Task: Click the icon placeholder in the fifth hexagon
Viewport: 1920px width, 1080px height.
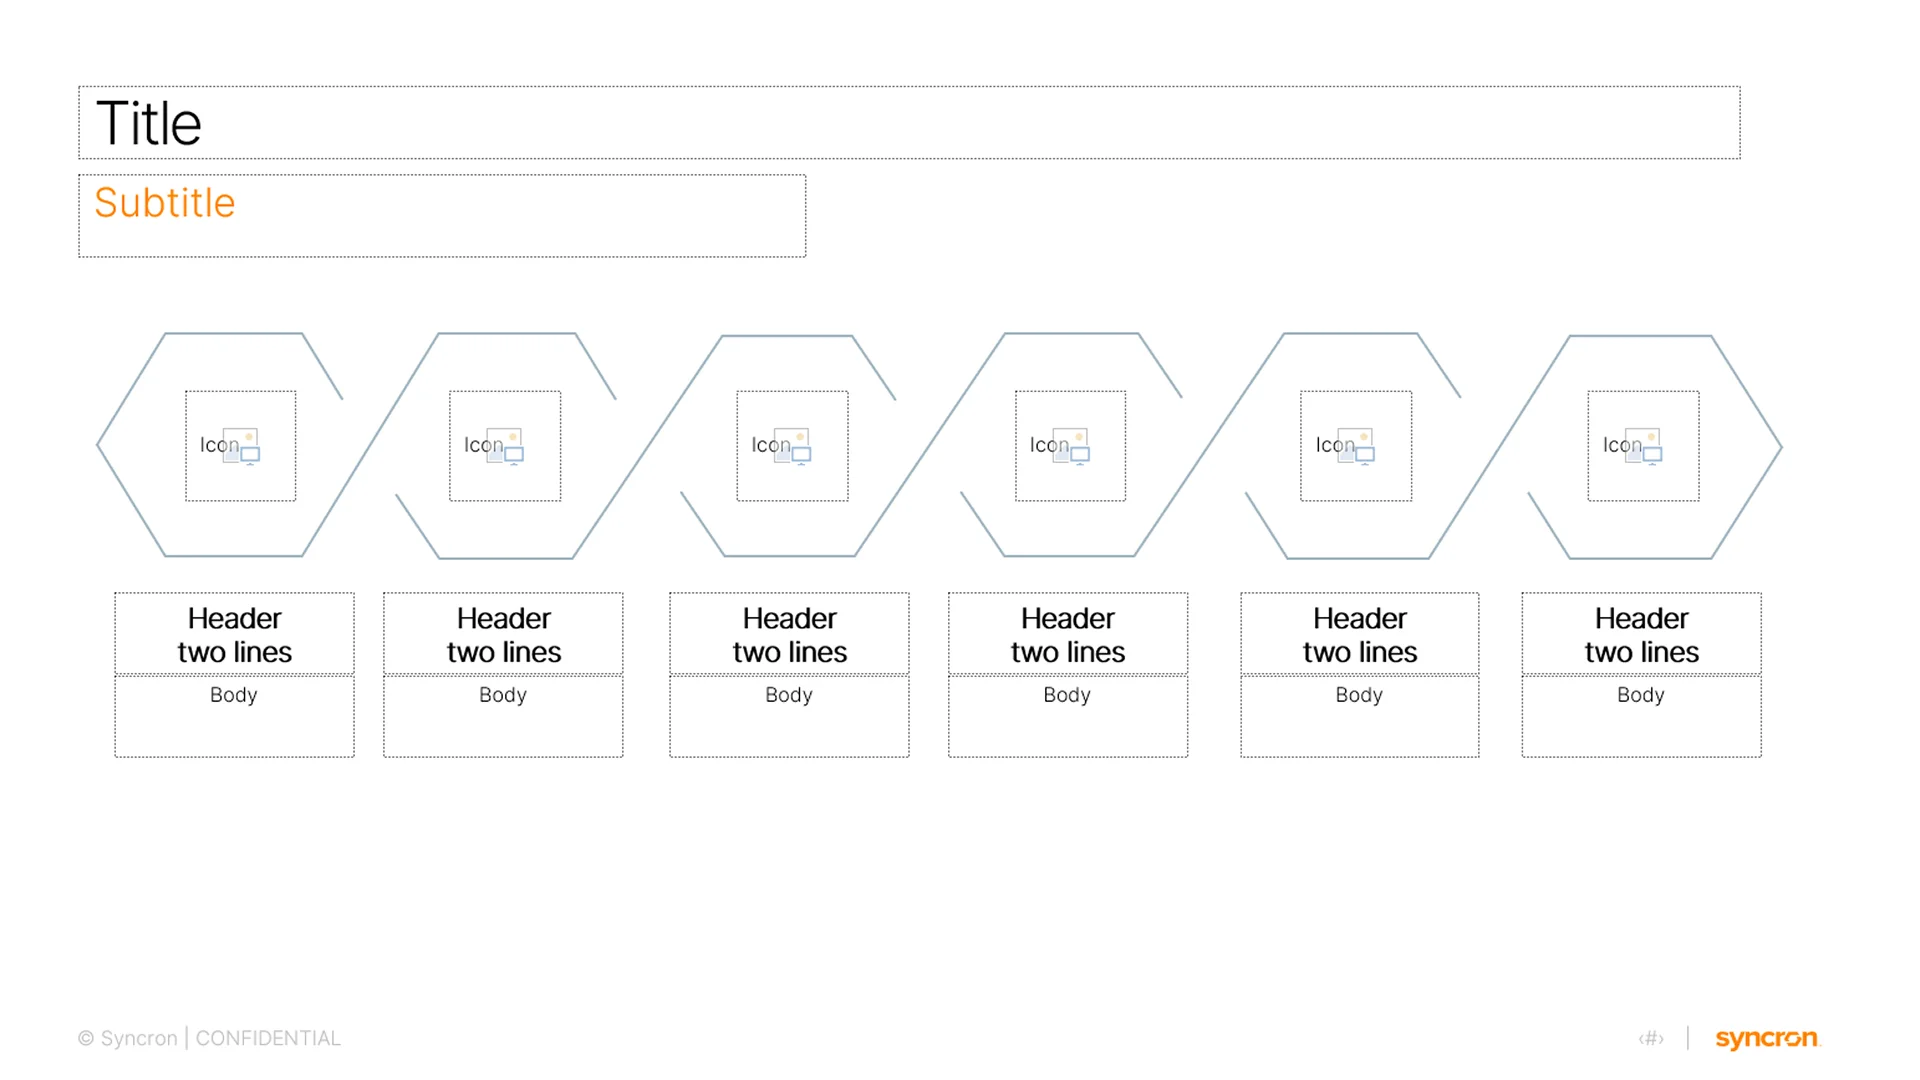Action: coord(1355,446)
